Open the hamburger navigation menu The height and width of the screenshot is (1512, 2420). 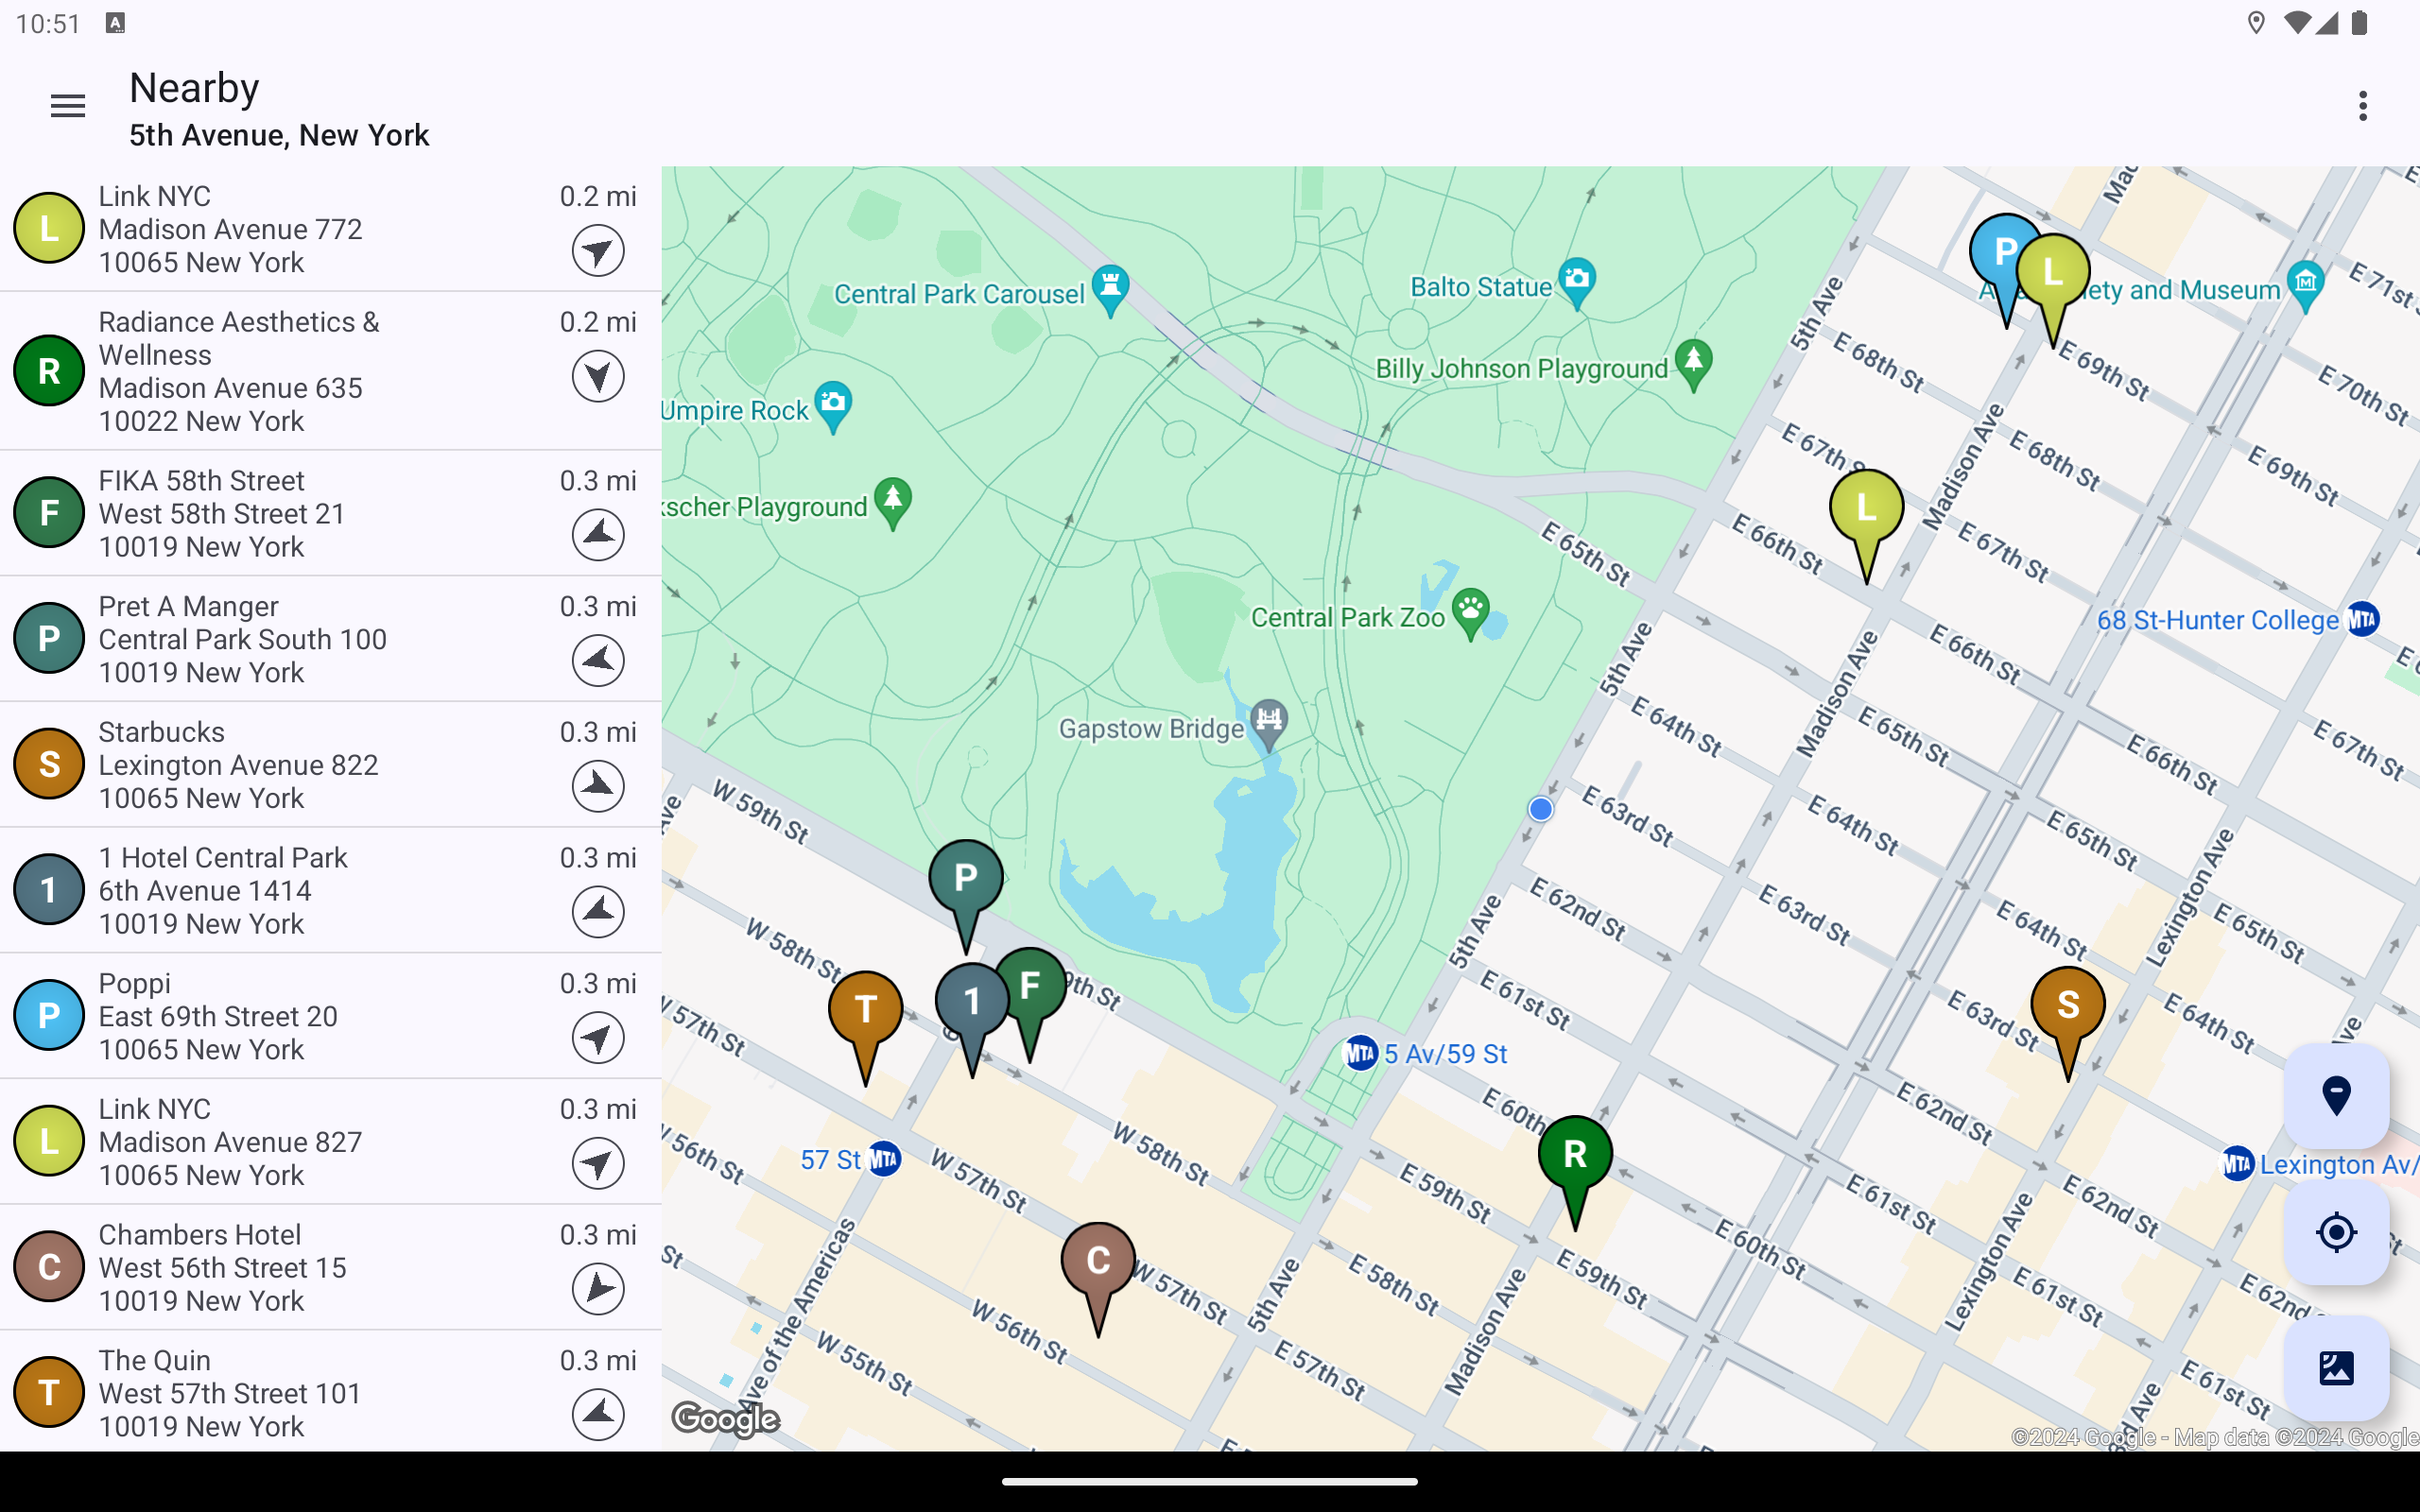click(68, 106)
